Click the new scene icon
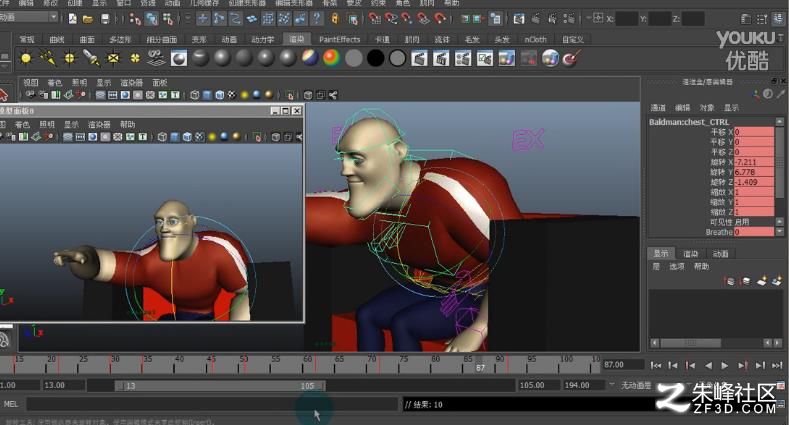The height and width of the screenshot is (425, 789). click(72, 19)
